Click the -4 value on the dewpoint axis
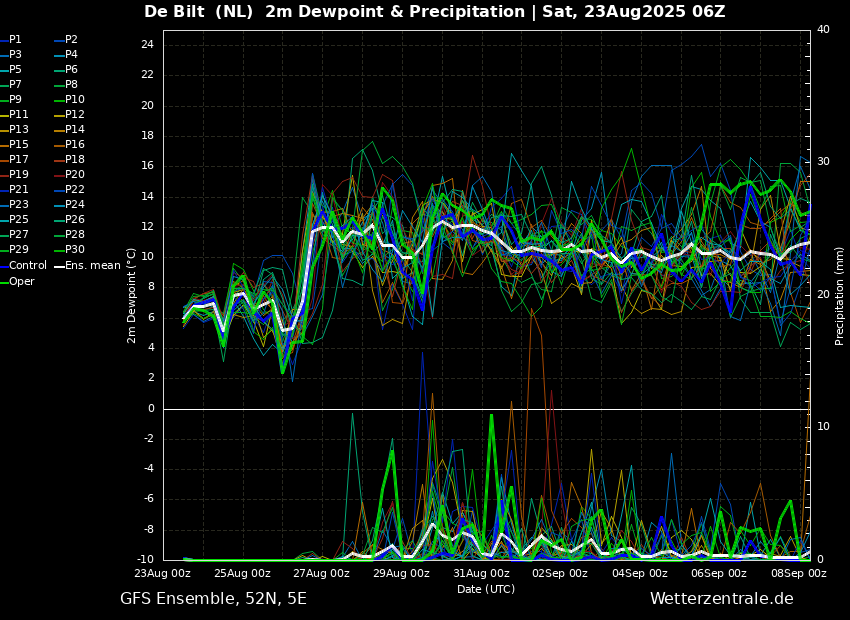Screen dimensions: 850x620 tap(149, 469)
